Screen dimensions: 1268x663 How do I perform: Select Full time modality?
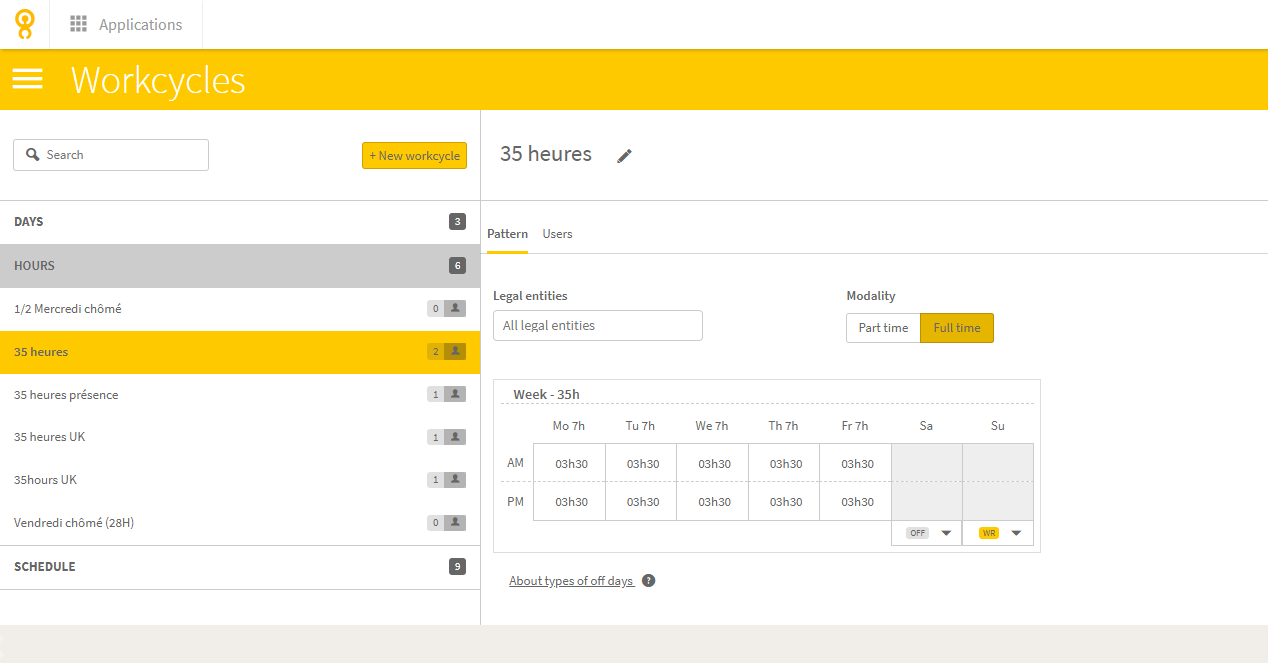(957, 328)
